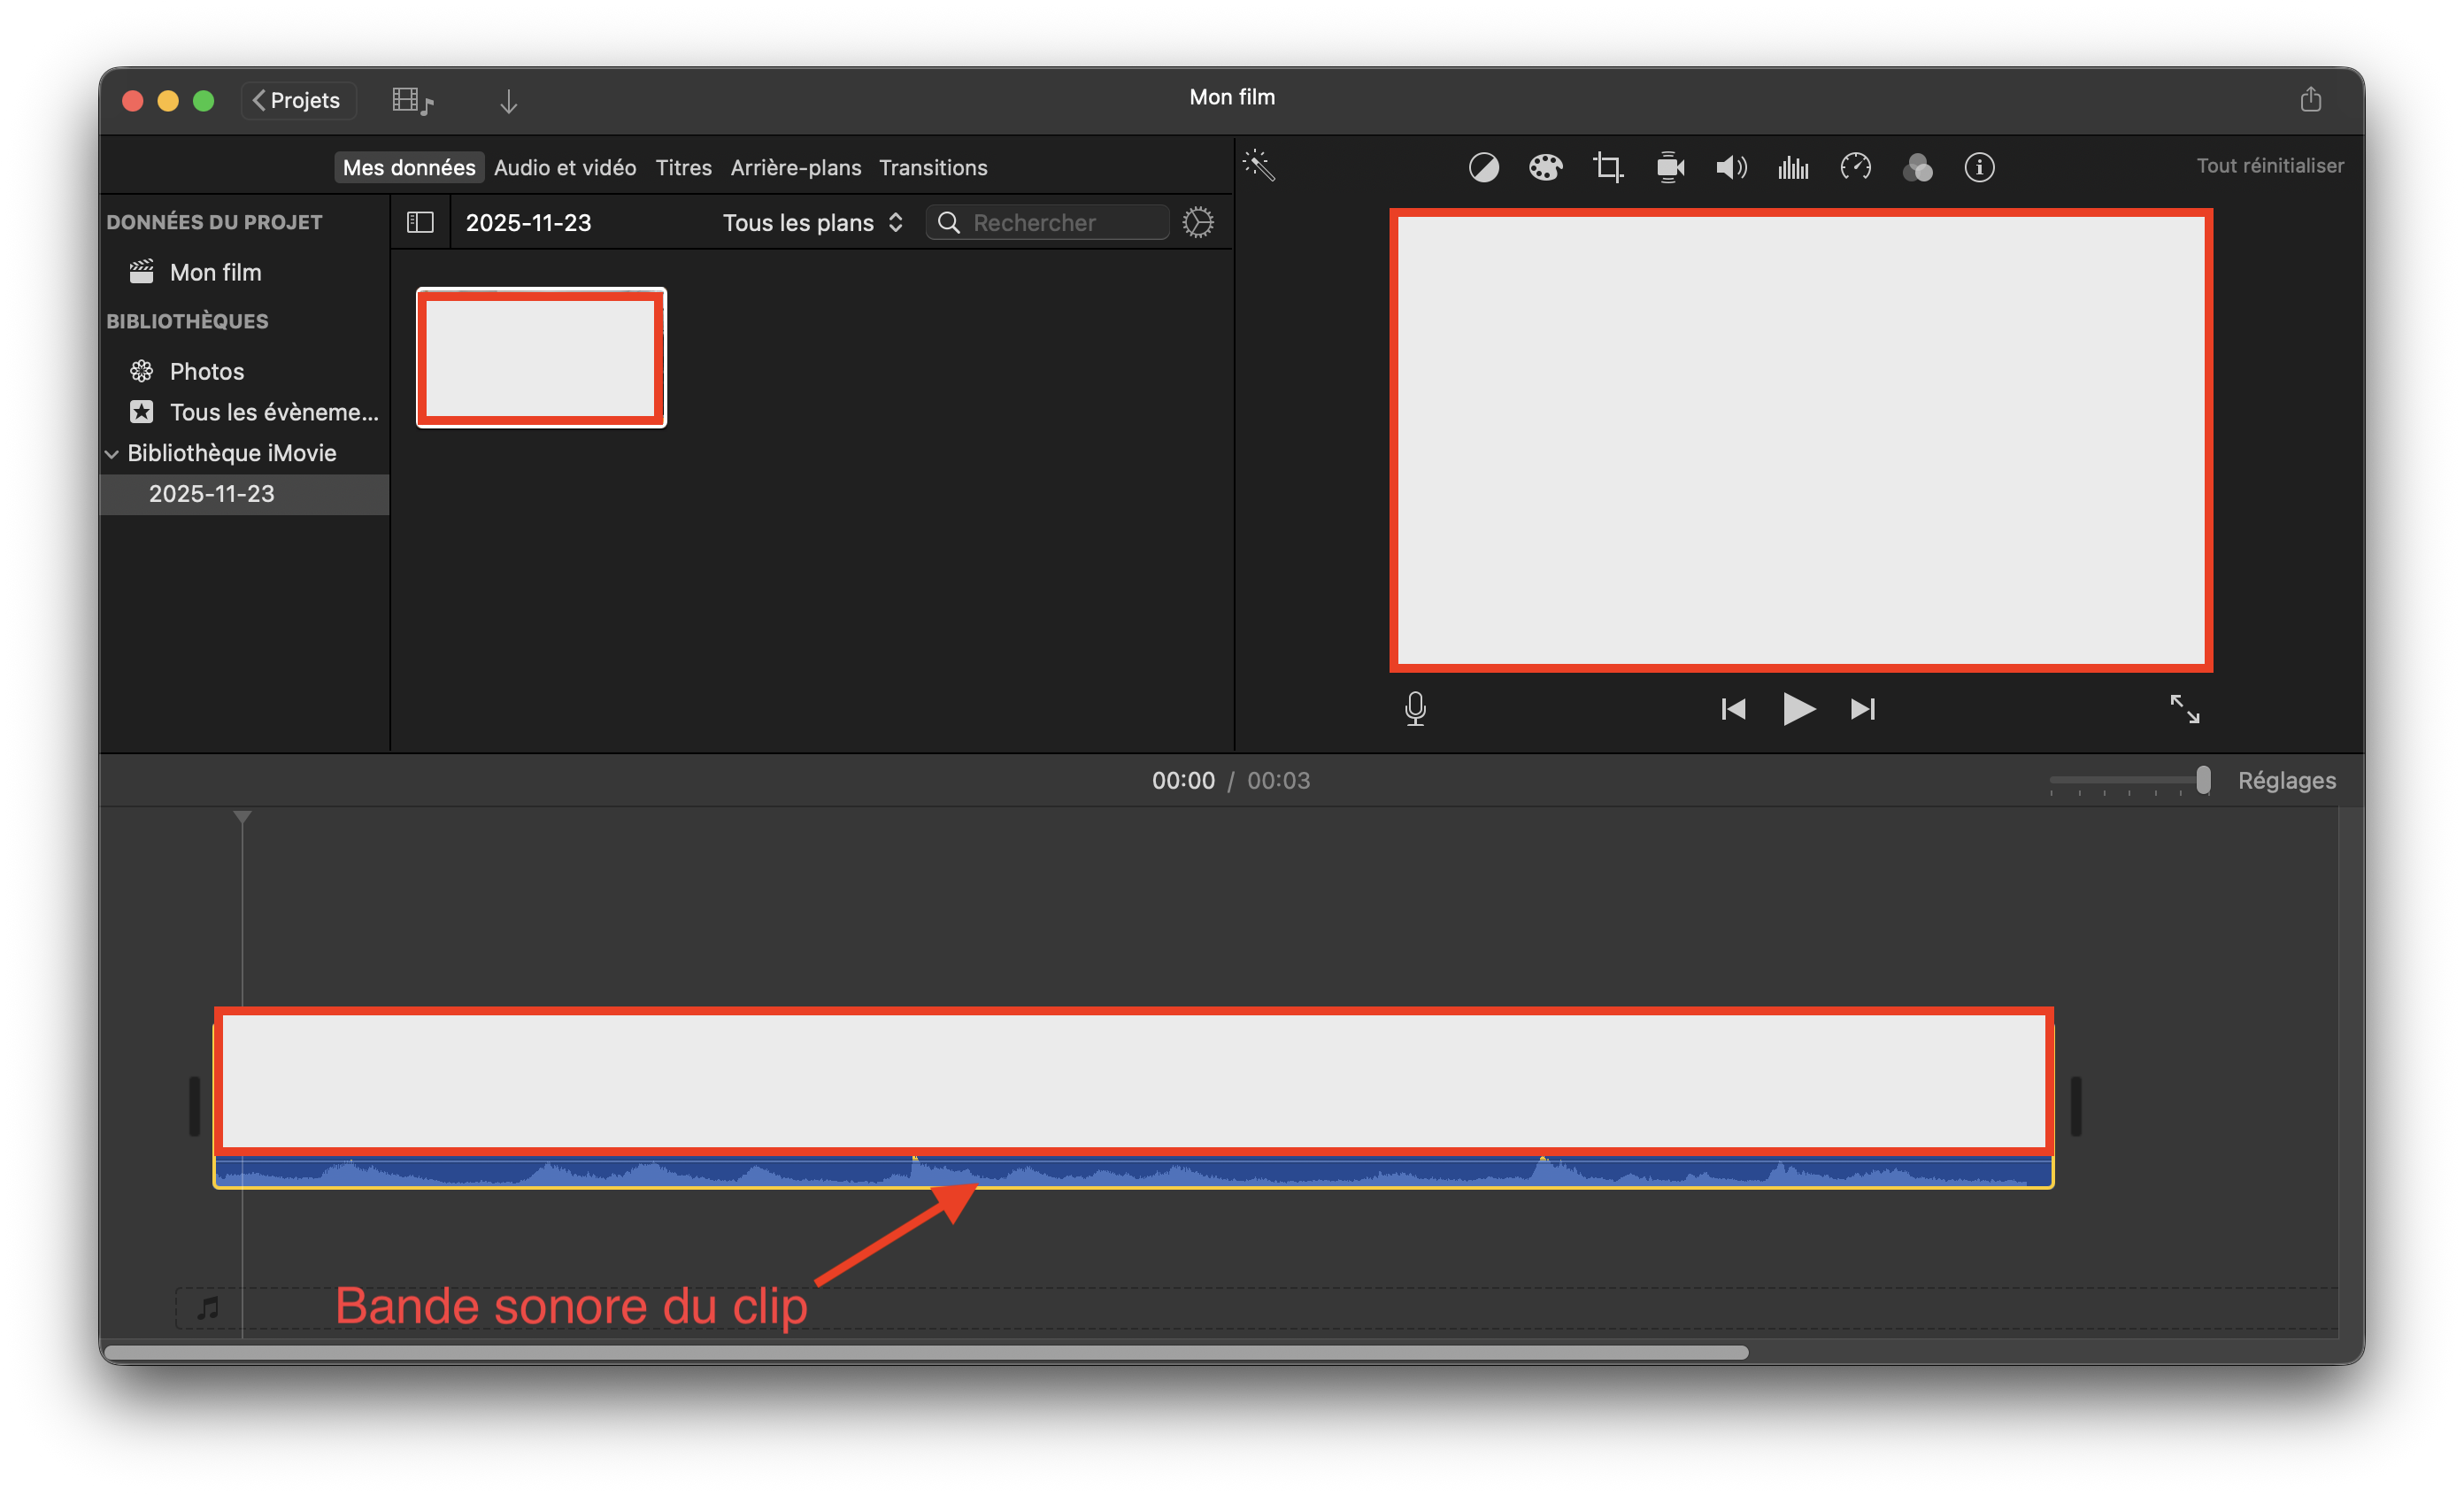
Task: Switch to the Transitions tab
Action: 932,167
